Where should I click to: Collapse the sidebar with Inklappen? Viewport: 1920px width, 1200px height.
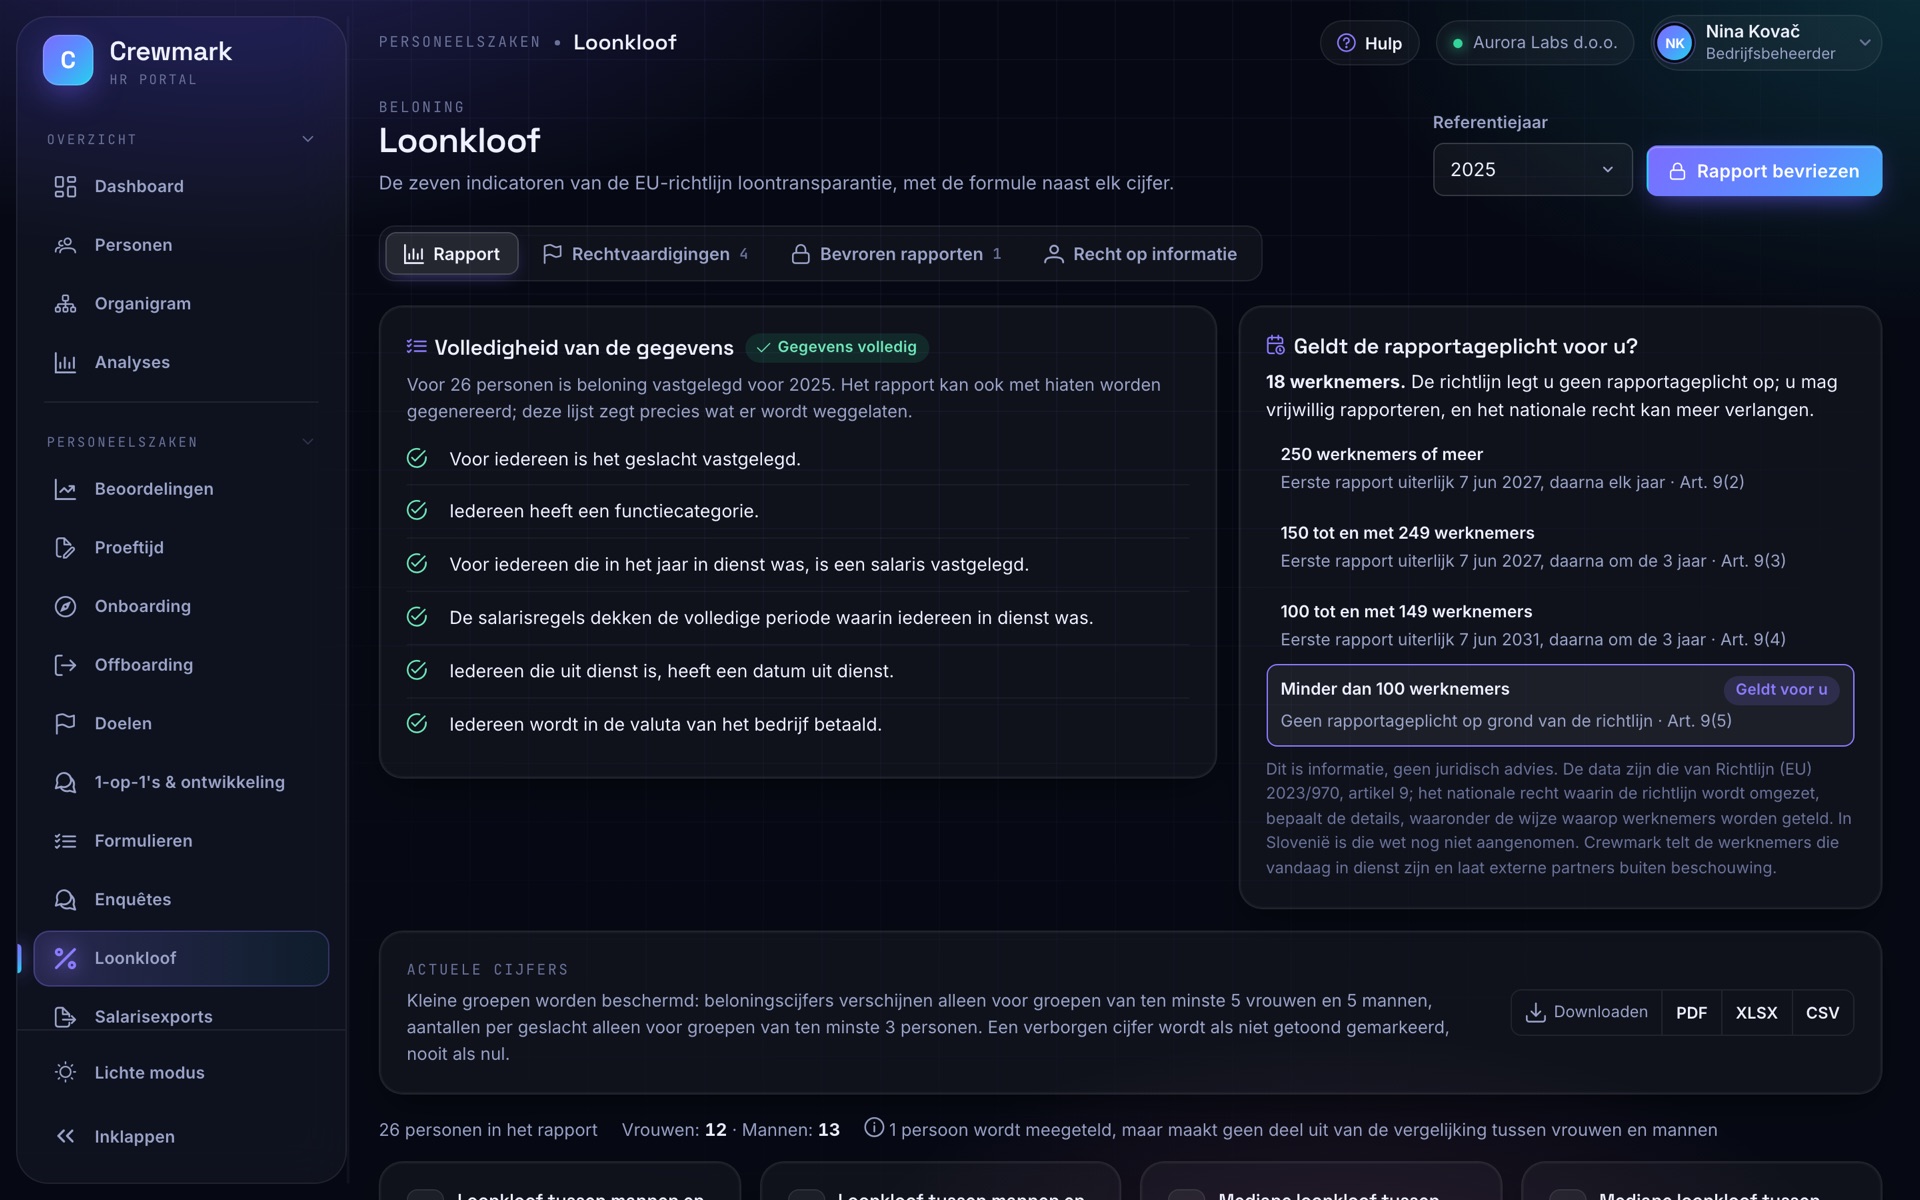point(181,1137)
